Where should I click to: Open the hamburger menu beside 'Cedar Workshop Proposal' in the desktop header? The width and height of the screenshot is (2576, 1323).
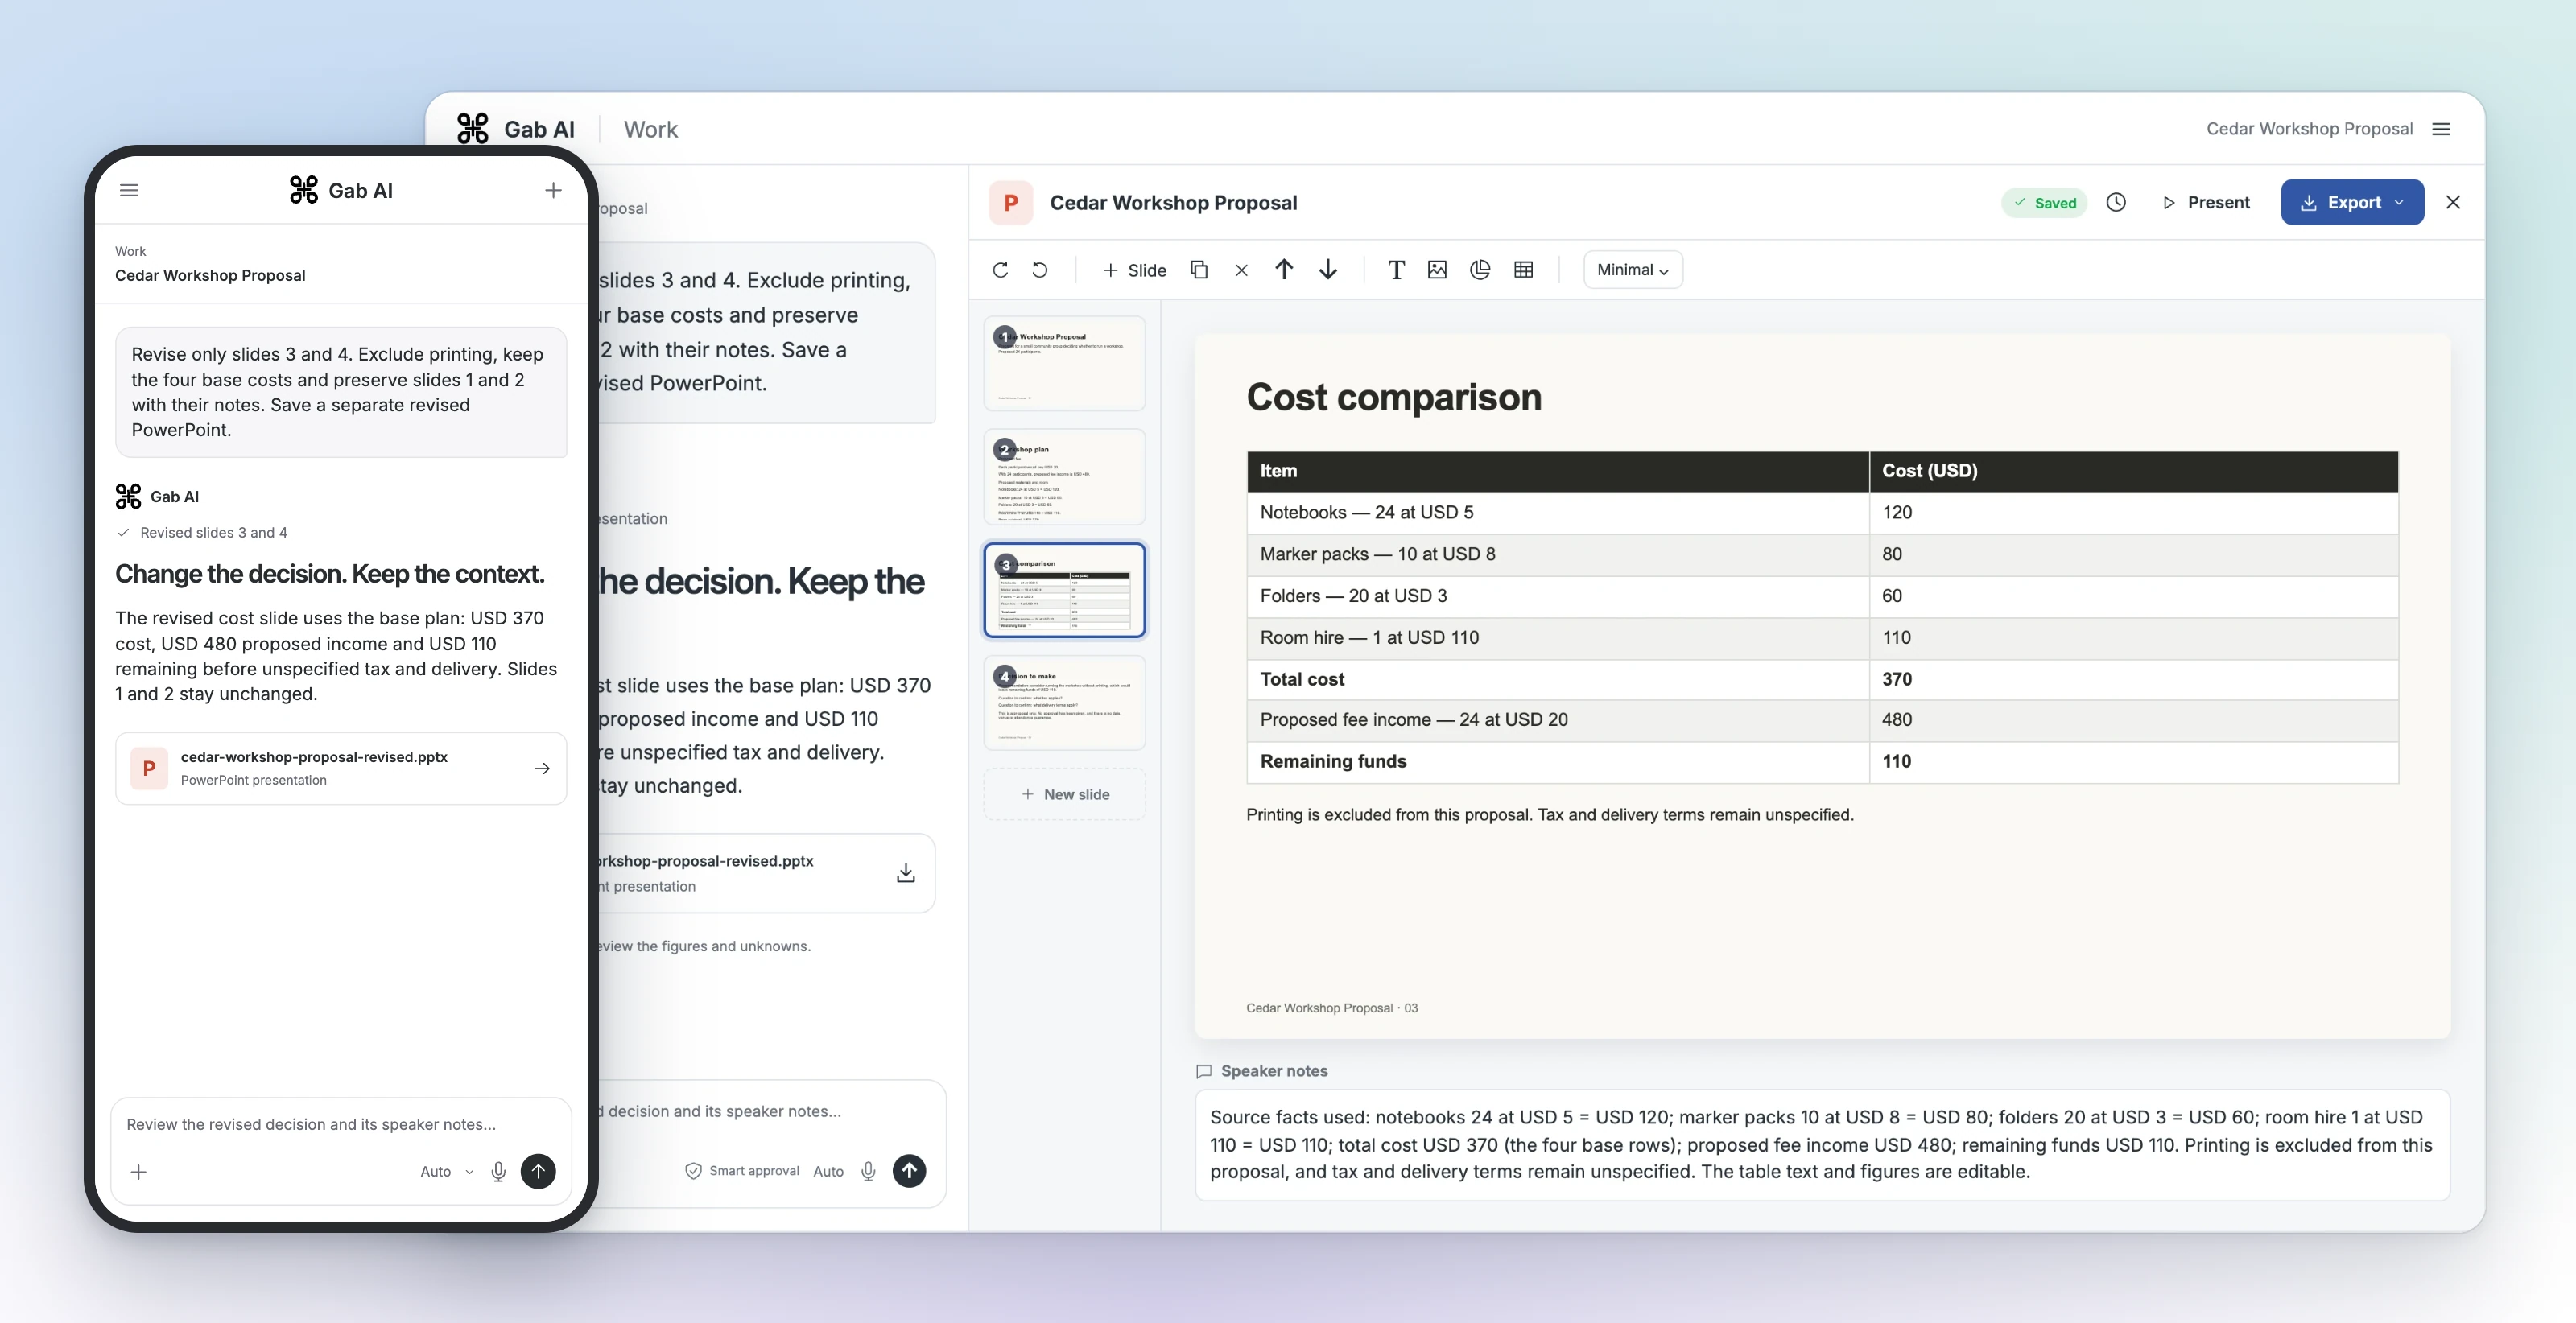[x=2441, y=129]
